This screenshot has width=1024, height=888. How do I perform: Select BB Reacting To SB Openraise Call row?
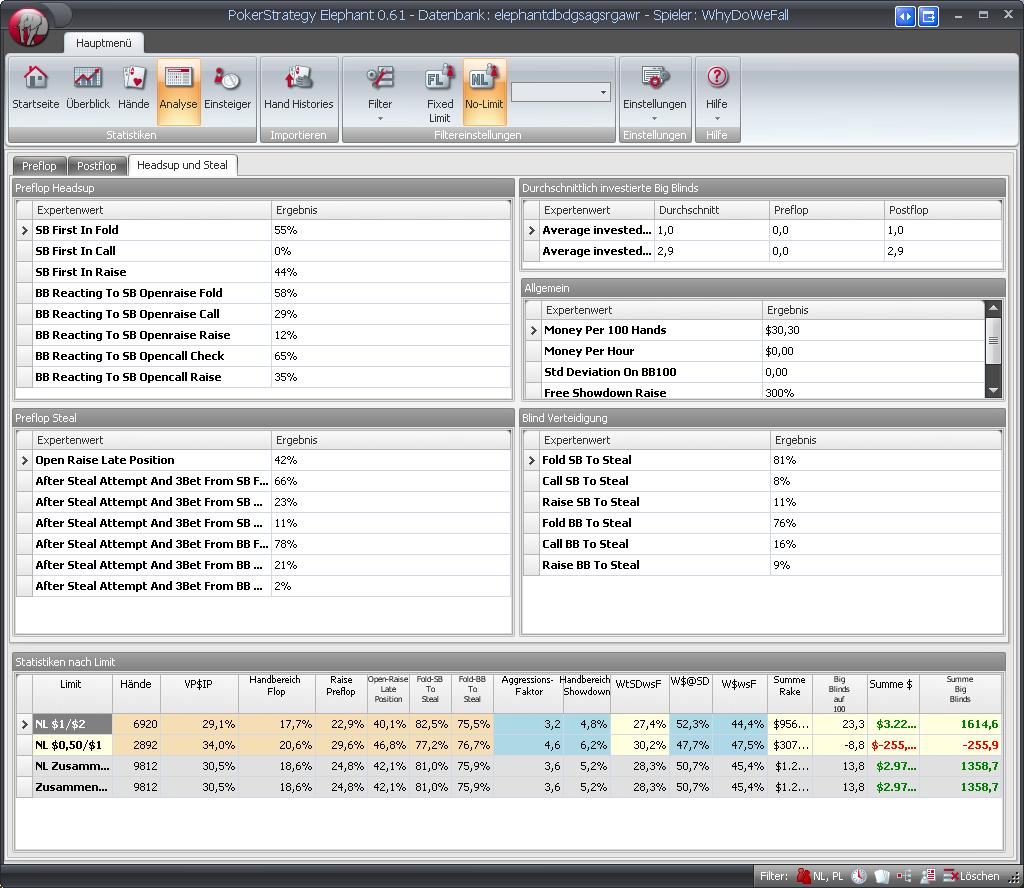tap(263, 314)
